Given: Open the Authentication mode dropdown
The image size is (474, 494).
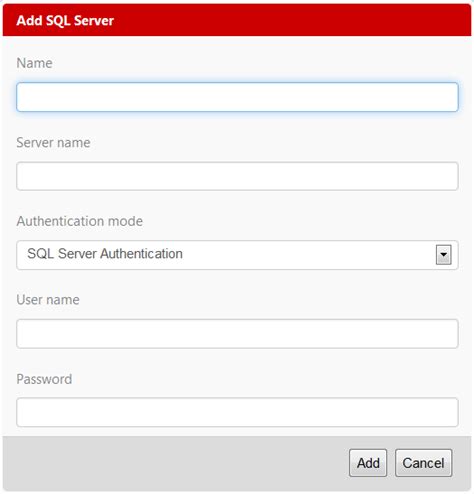Looking at the screenshot, I should [x=237, y=255].
